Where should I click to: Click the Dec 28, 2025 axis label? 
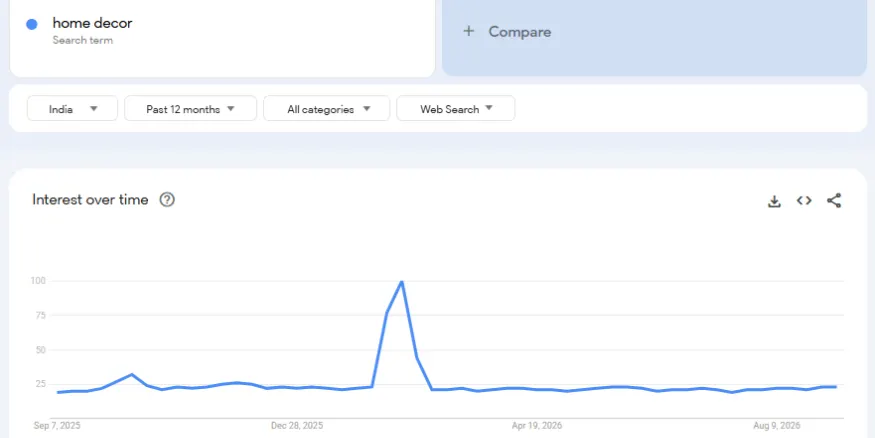point(297,426)
